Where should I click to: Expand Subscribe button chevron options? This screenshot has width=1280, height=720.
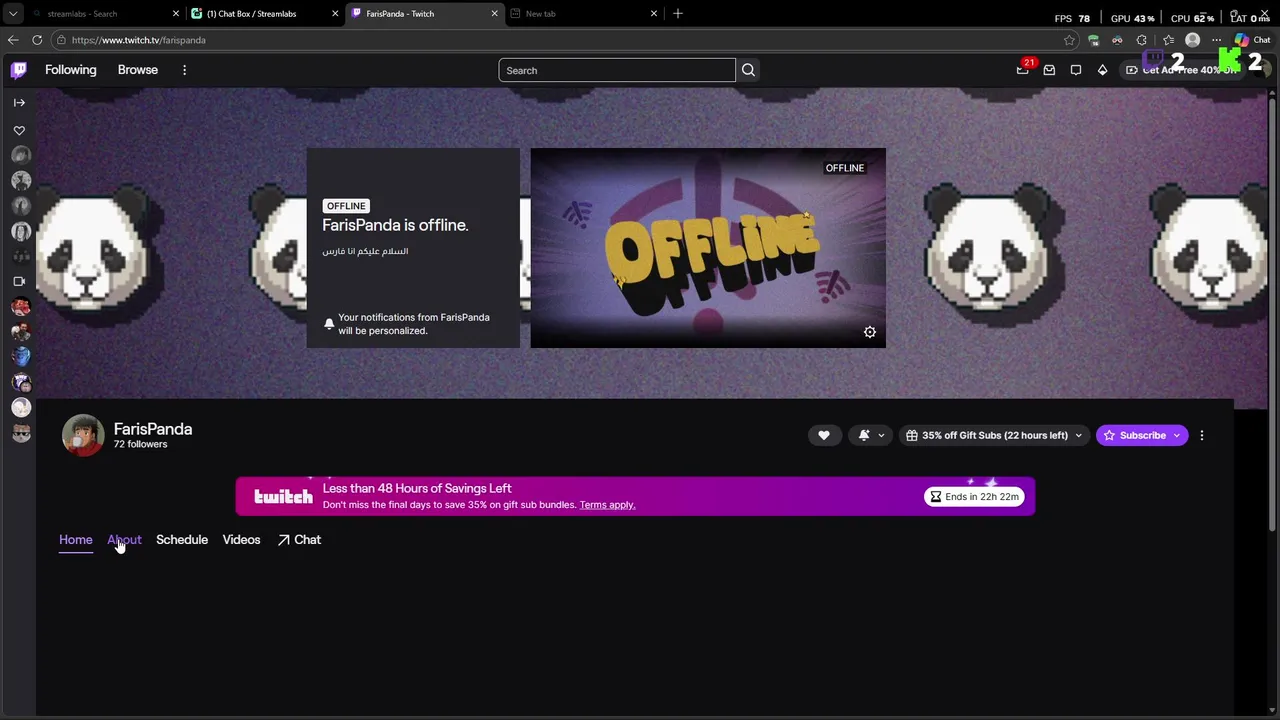1177,435
